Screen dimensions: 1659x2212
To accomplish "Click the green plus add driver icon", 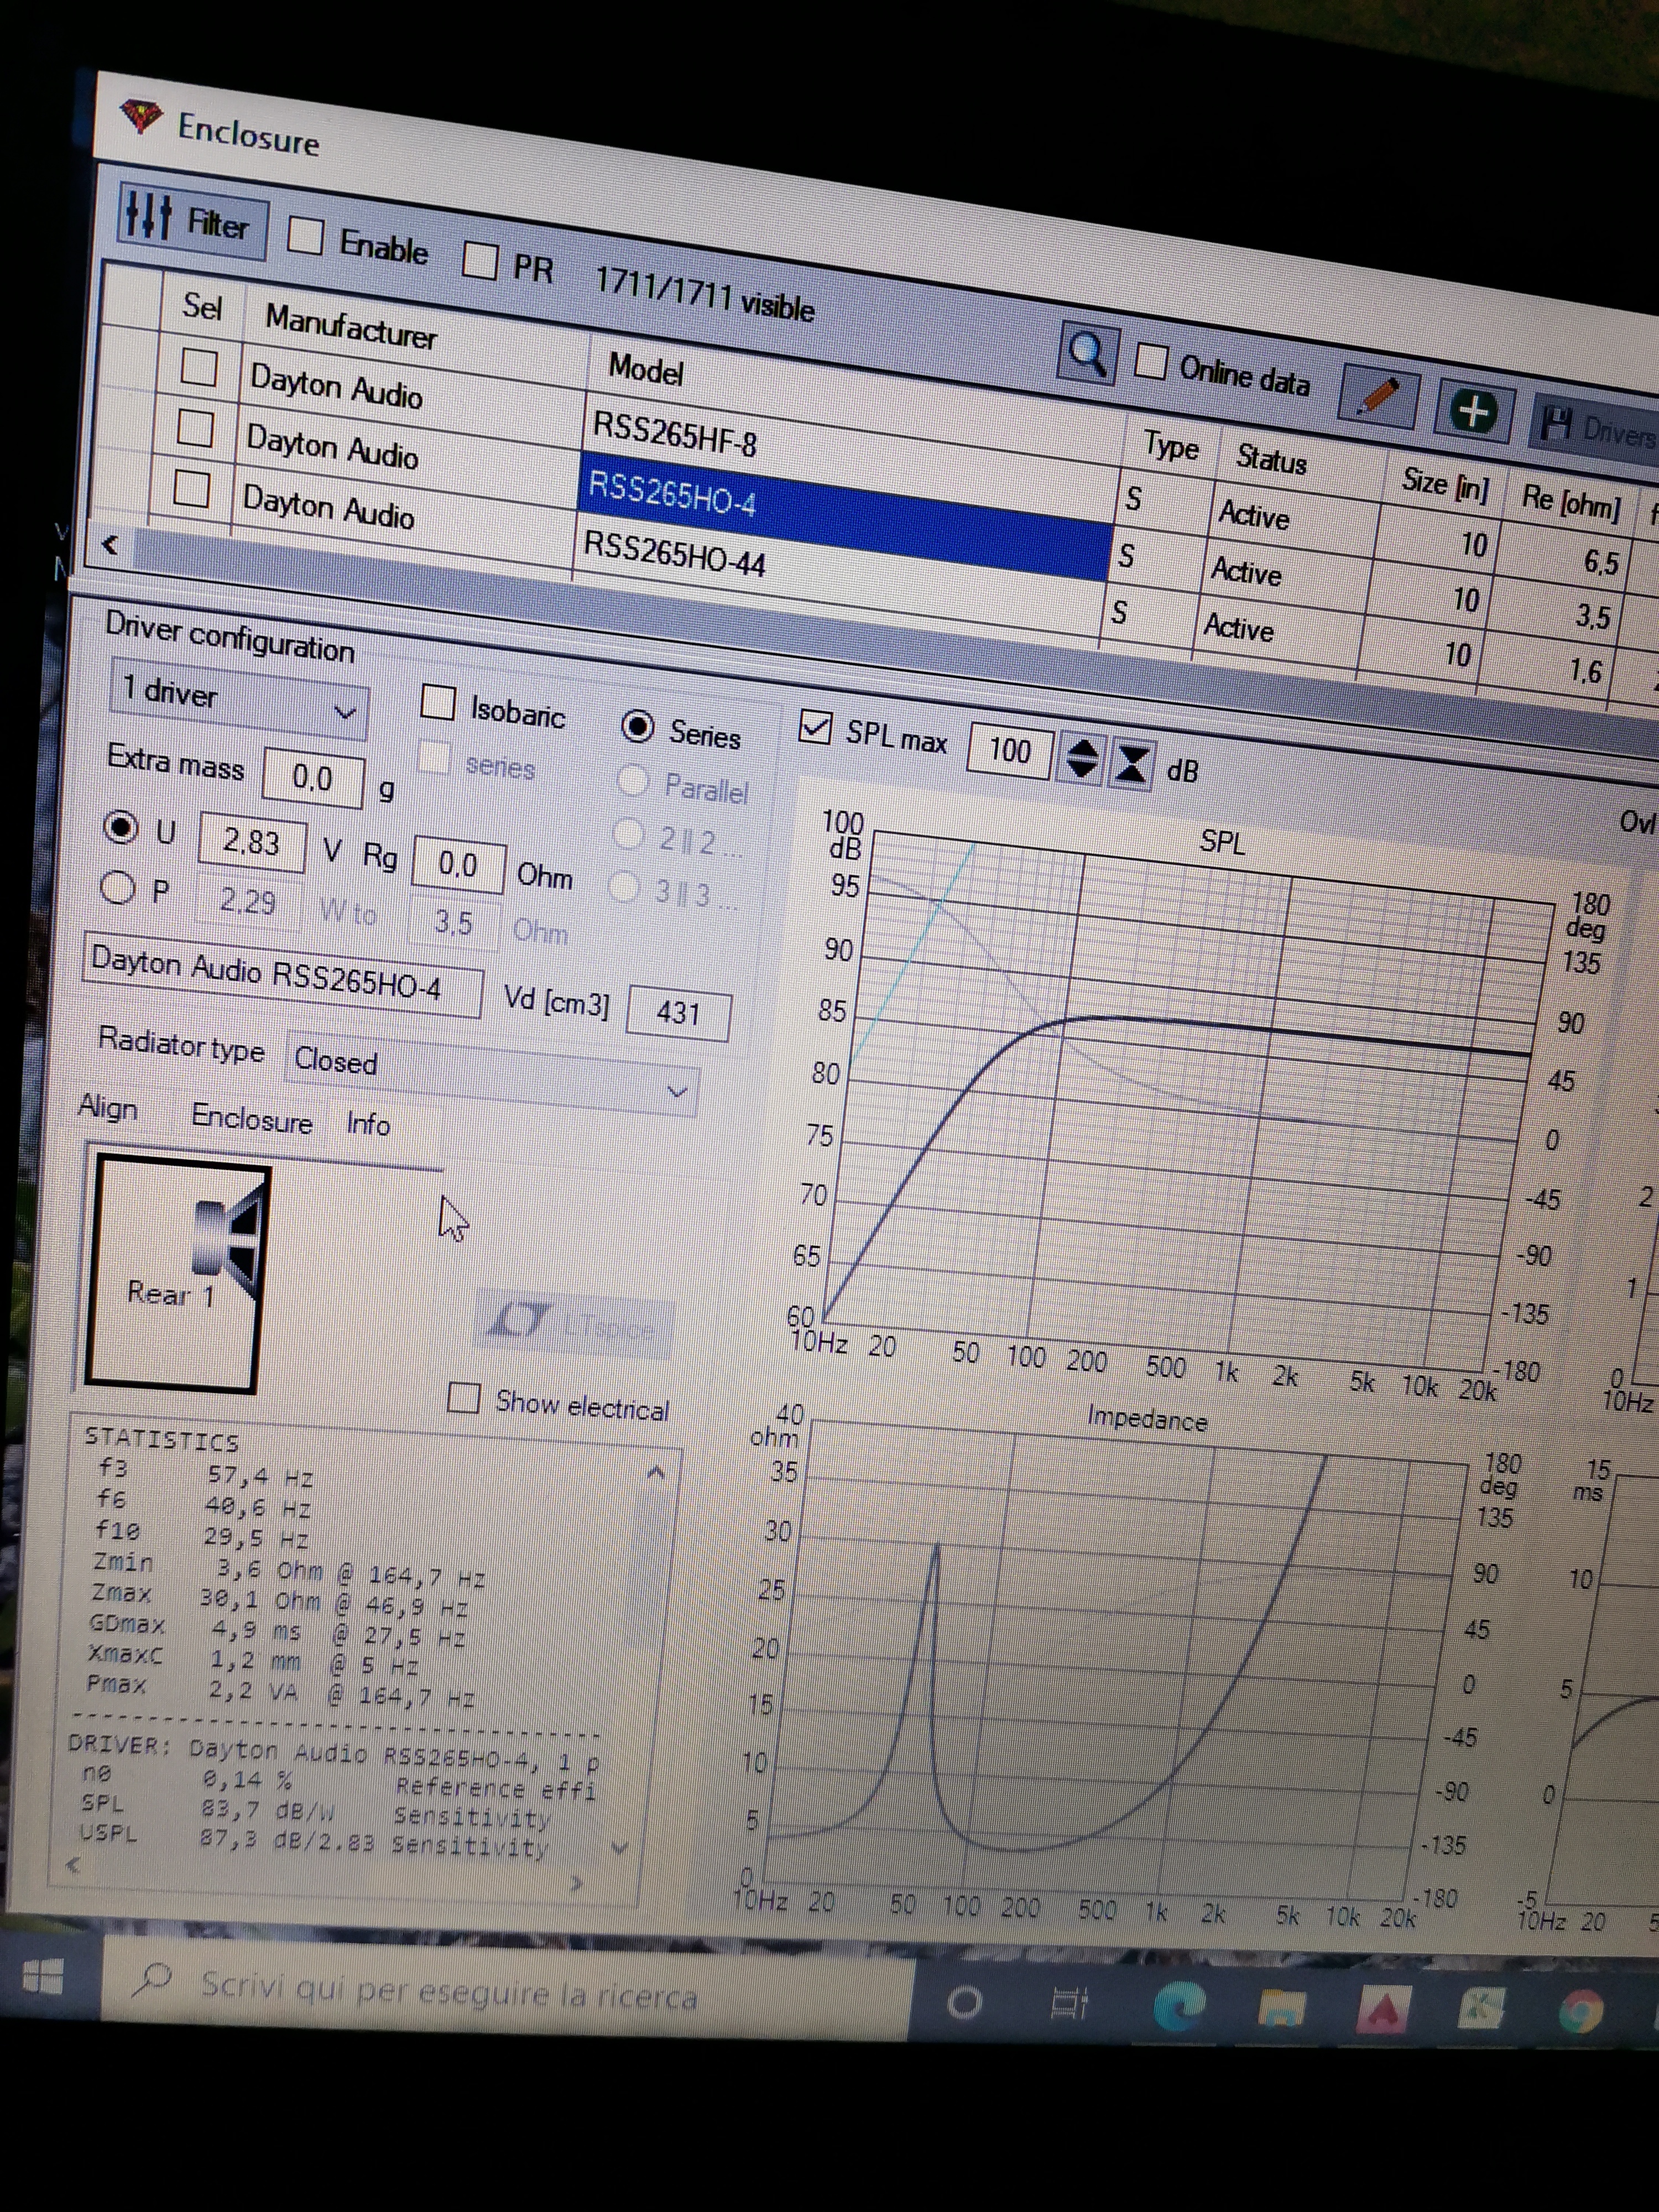I will click(x=1473, y=411).
